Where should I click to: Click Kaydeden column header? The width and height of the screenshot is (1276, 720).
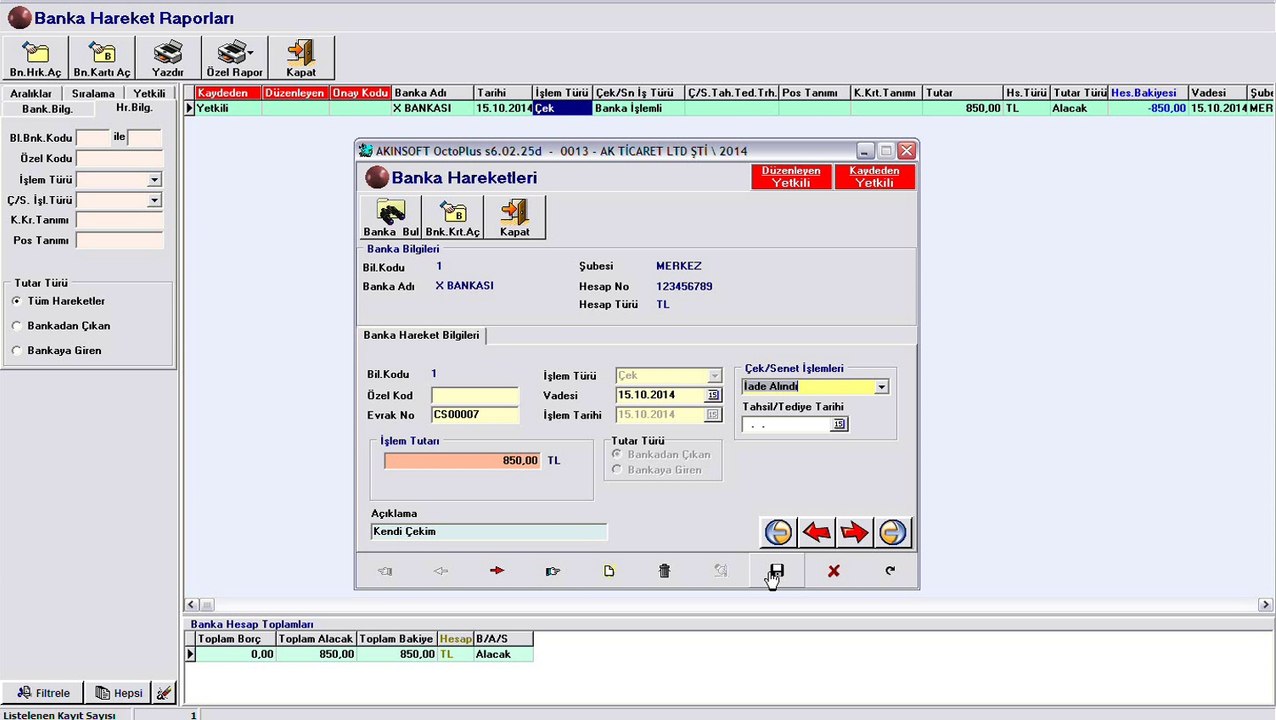coord(228,93)
